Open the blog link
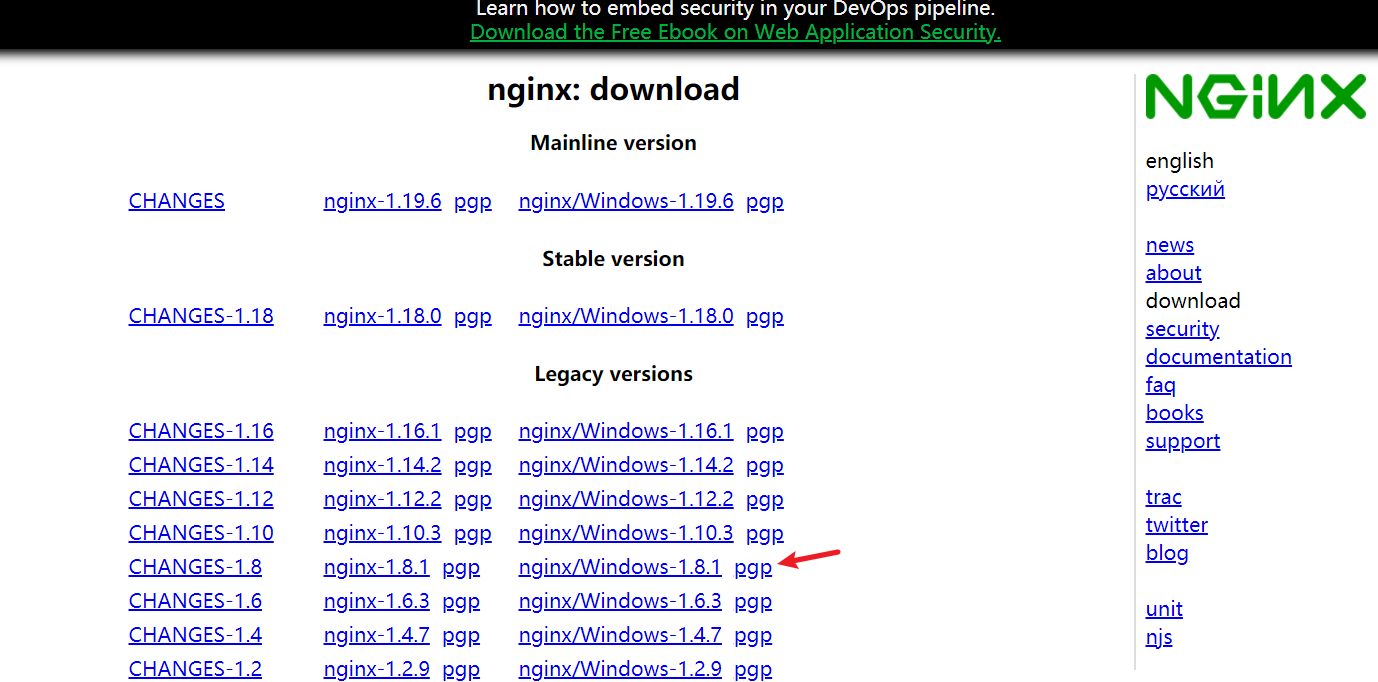Viewport: 1378px width, 682px height. click(1167, 553)
